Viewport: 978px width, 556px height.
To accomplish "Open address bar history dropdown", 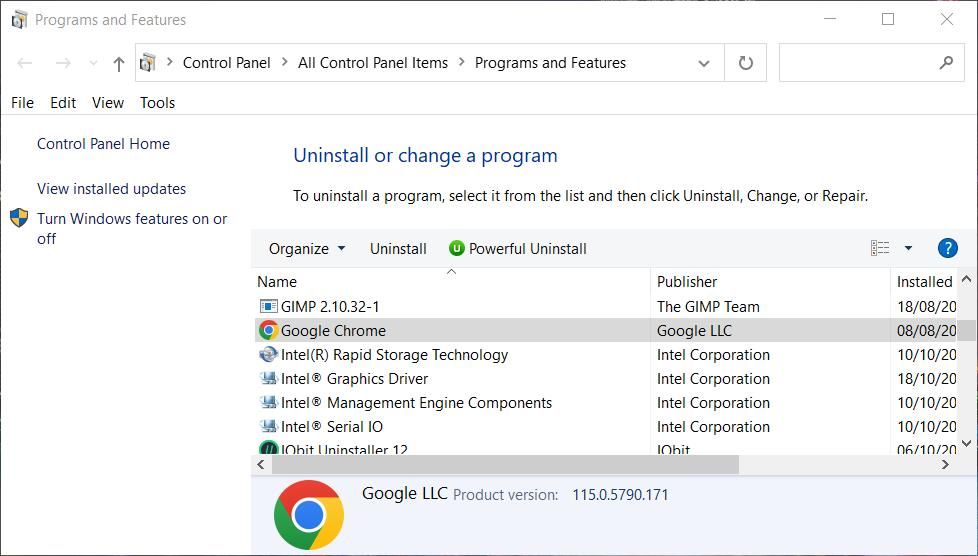I will pos(704,63).
